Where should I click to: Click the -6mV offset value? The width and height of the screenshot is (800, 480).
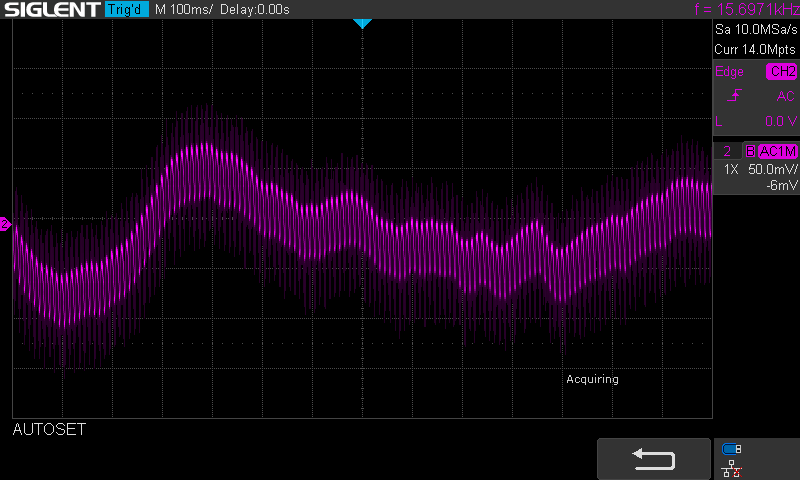[781, 185]
